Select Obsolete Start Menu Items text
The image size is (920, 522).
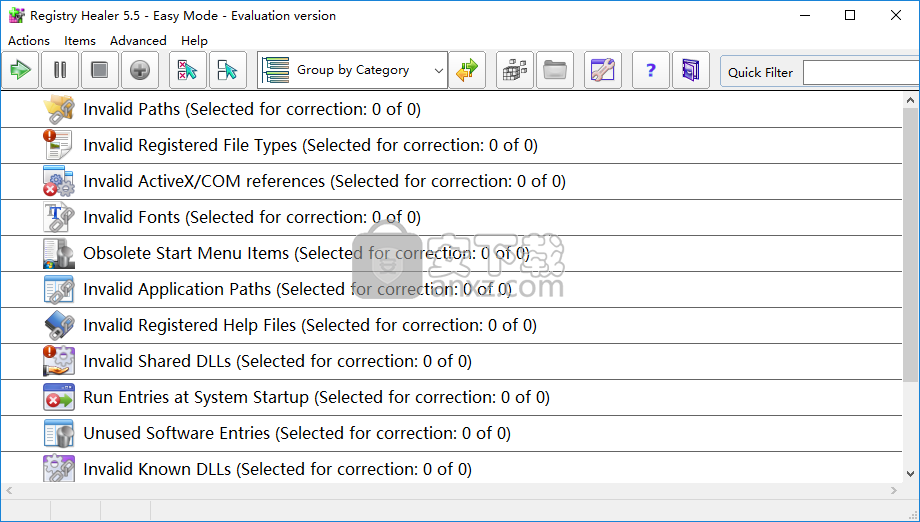tap(306, 253)
